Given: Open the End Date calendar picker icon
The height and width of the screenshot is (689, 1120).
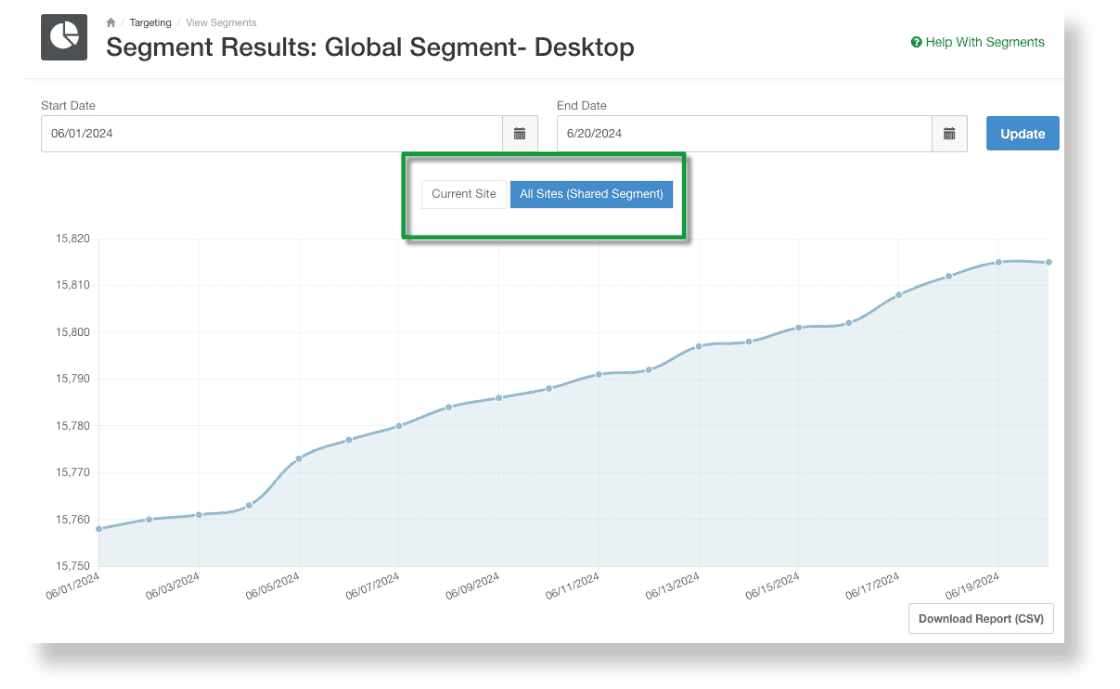Looking at the screenshot, I should point(949,132).
